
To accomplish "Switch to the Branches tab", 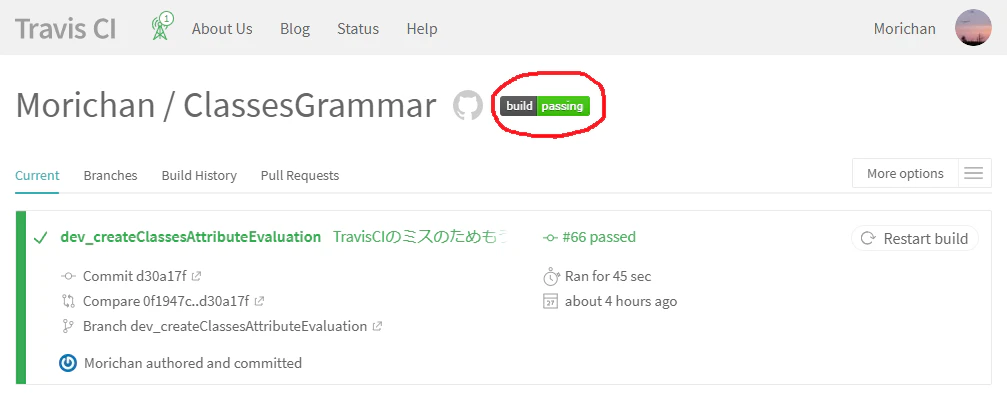I will click(110, 175).
